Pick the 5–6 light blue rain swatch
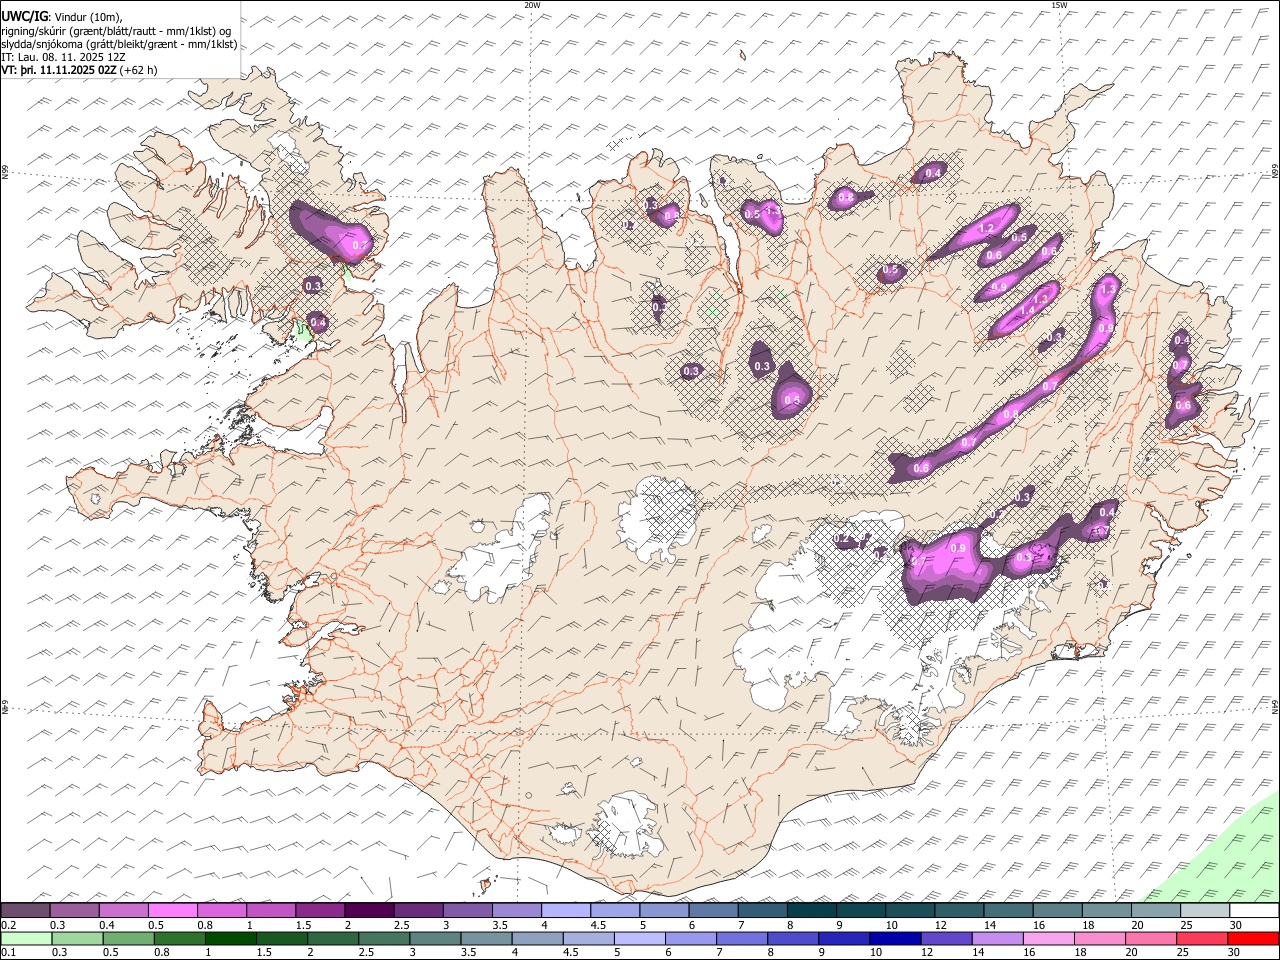Viewport: 1280px width, 960px height. tap(640, 939)
